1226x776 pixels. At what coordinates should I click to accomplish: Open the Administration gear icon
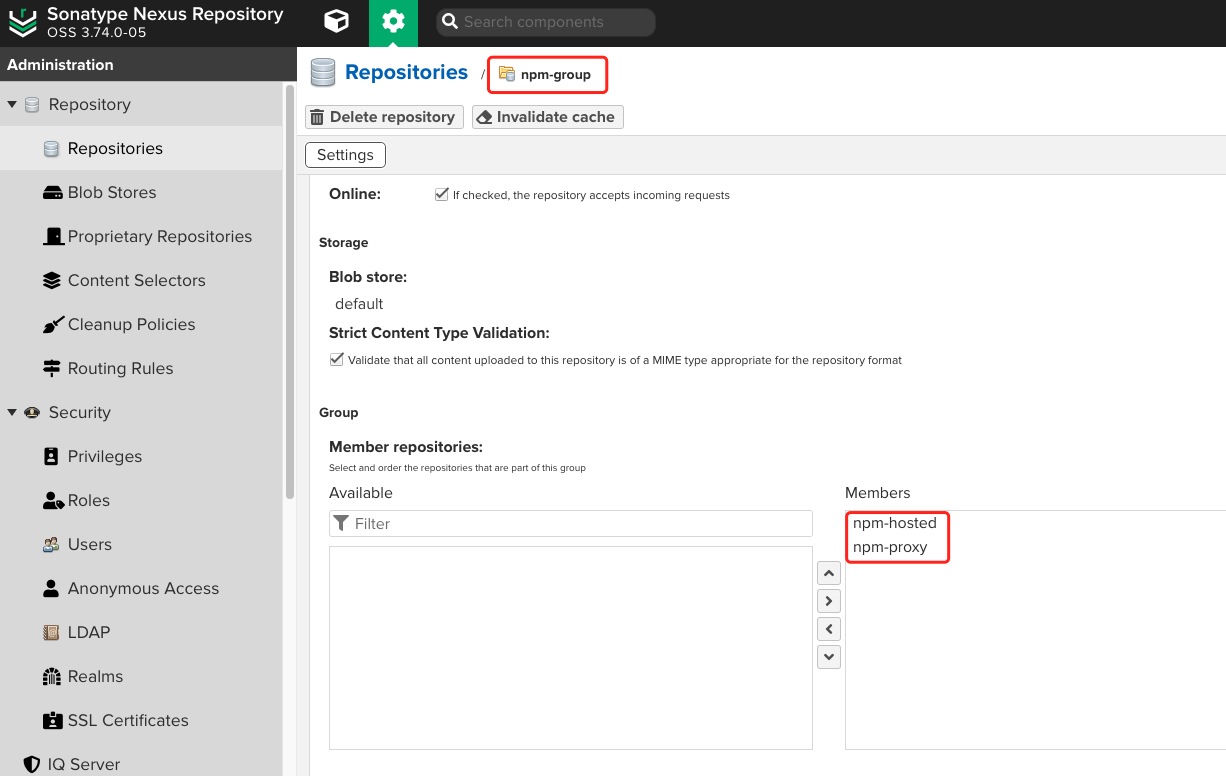coord(393,22)
